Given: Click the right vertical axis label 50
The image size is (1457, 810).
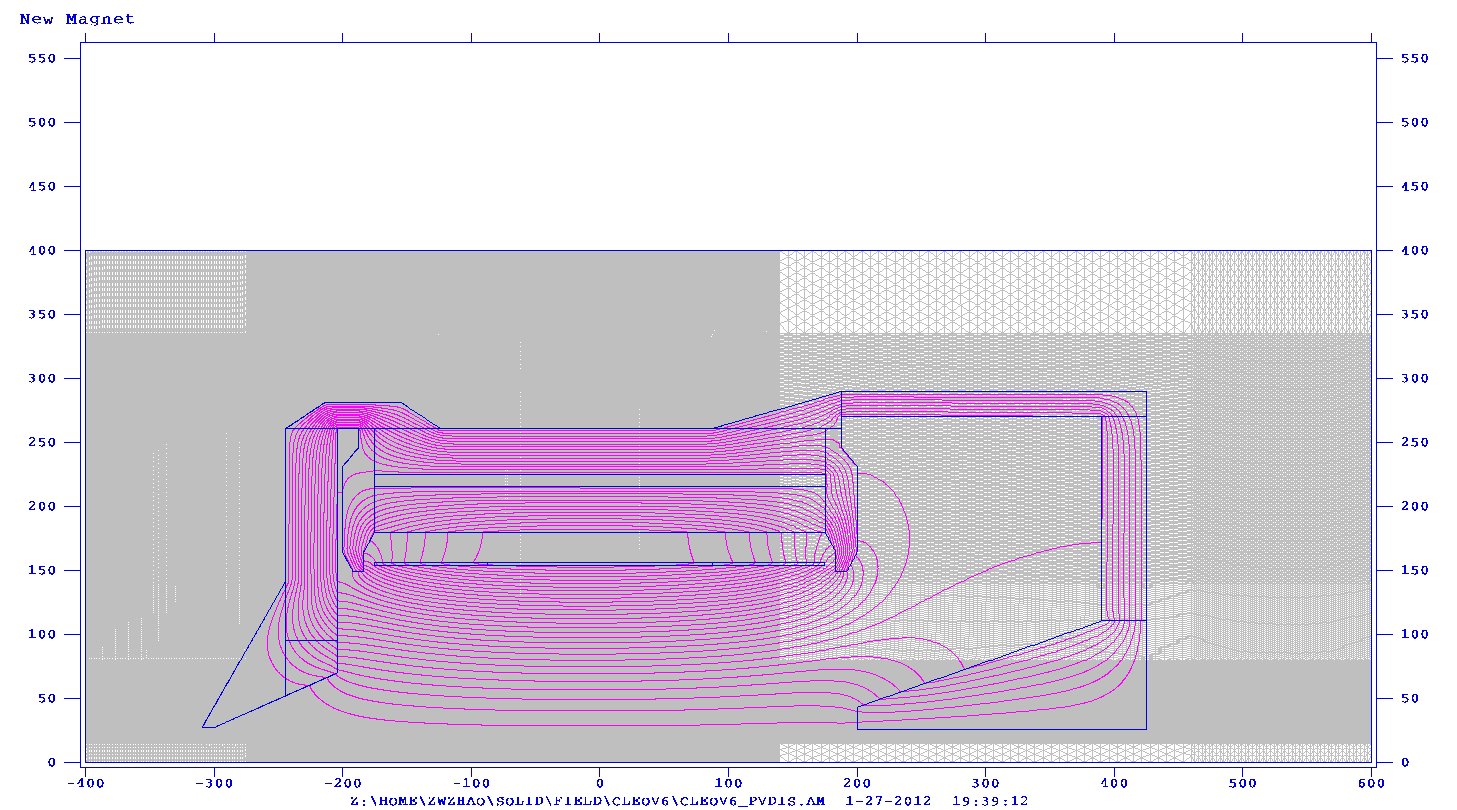Looking at the screenshot, I should point(1408,698).
